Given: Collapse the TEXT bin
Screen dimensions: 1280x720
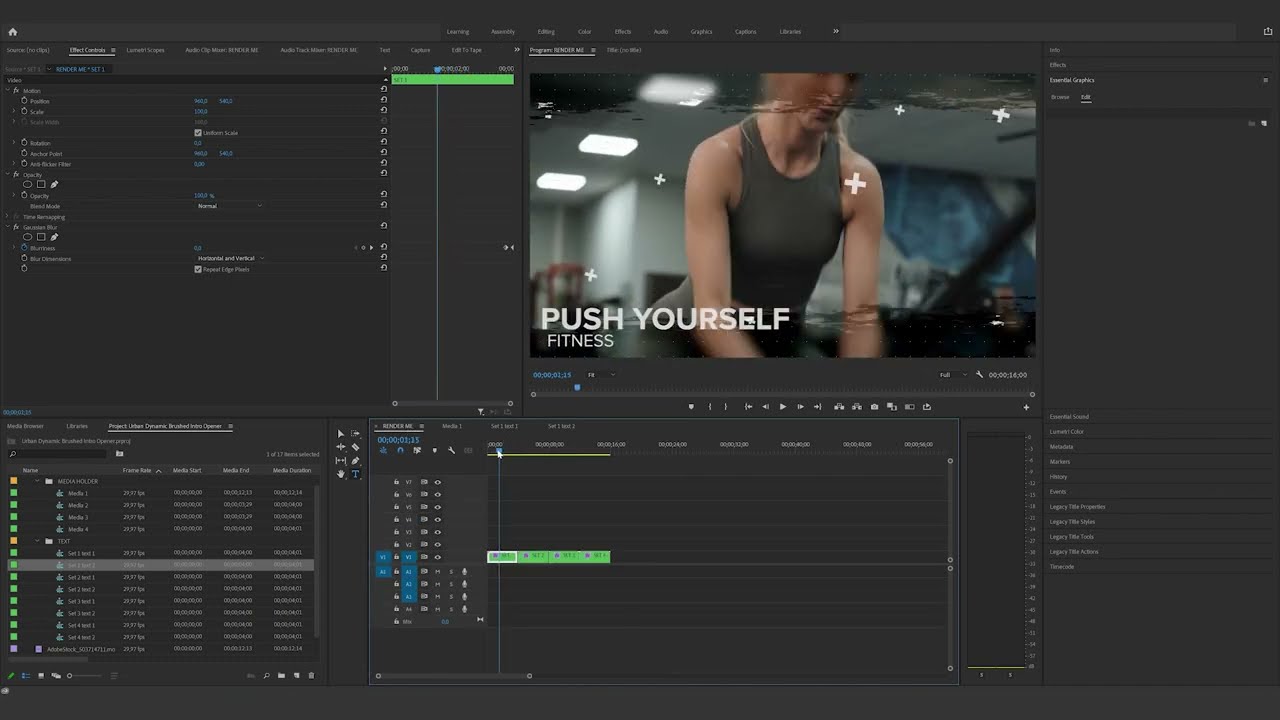Looking at the screenshot, I should [38, 541].
